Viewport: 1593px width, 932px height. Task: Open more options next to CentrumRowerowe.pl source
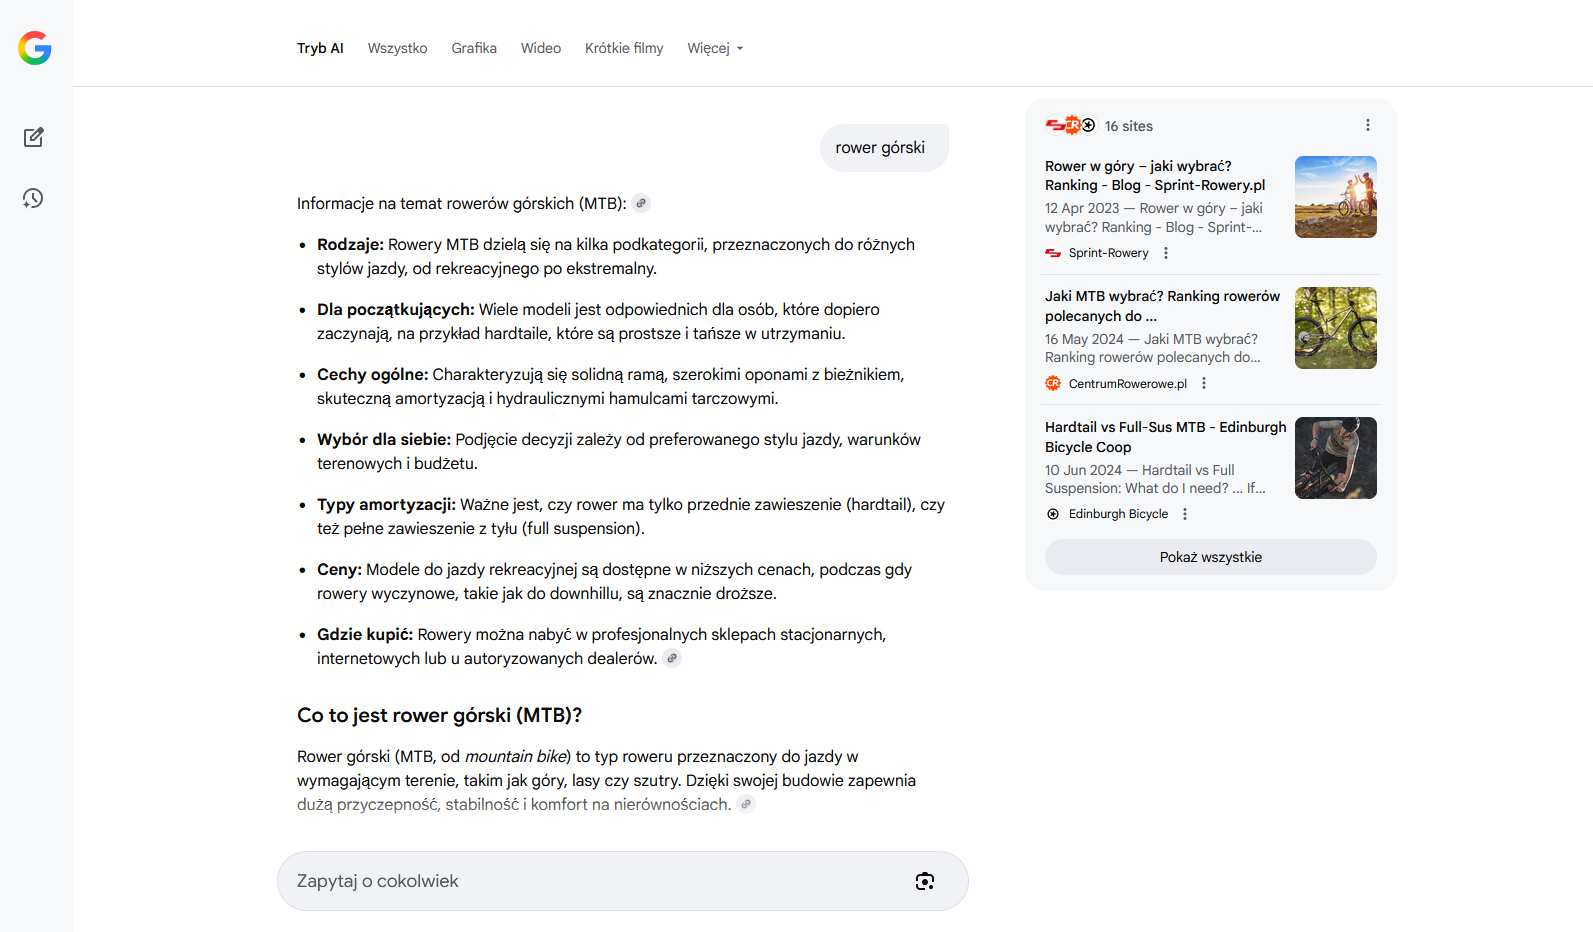point(1204,383)
